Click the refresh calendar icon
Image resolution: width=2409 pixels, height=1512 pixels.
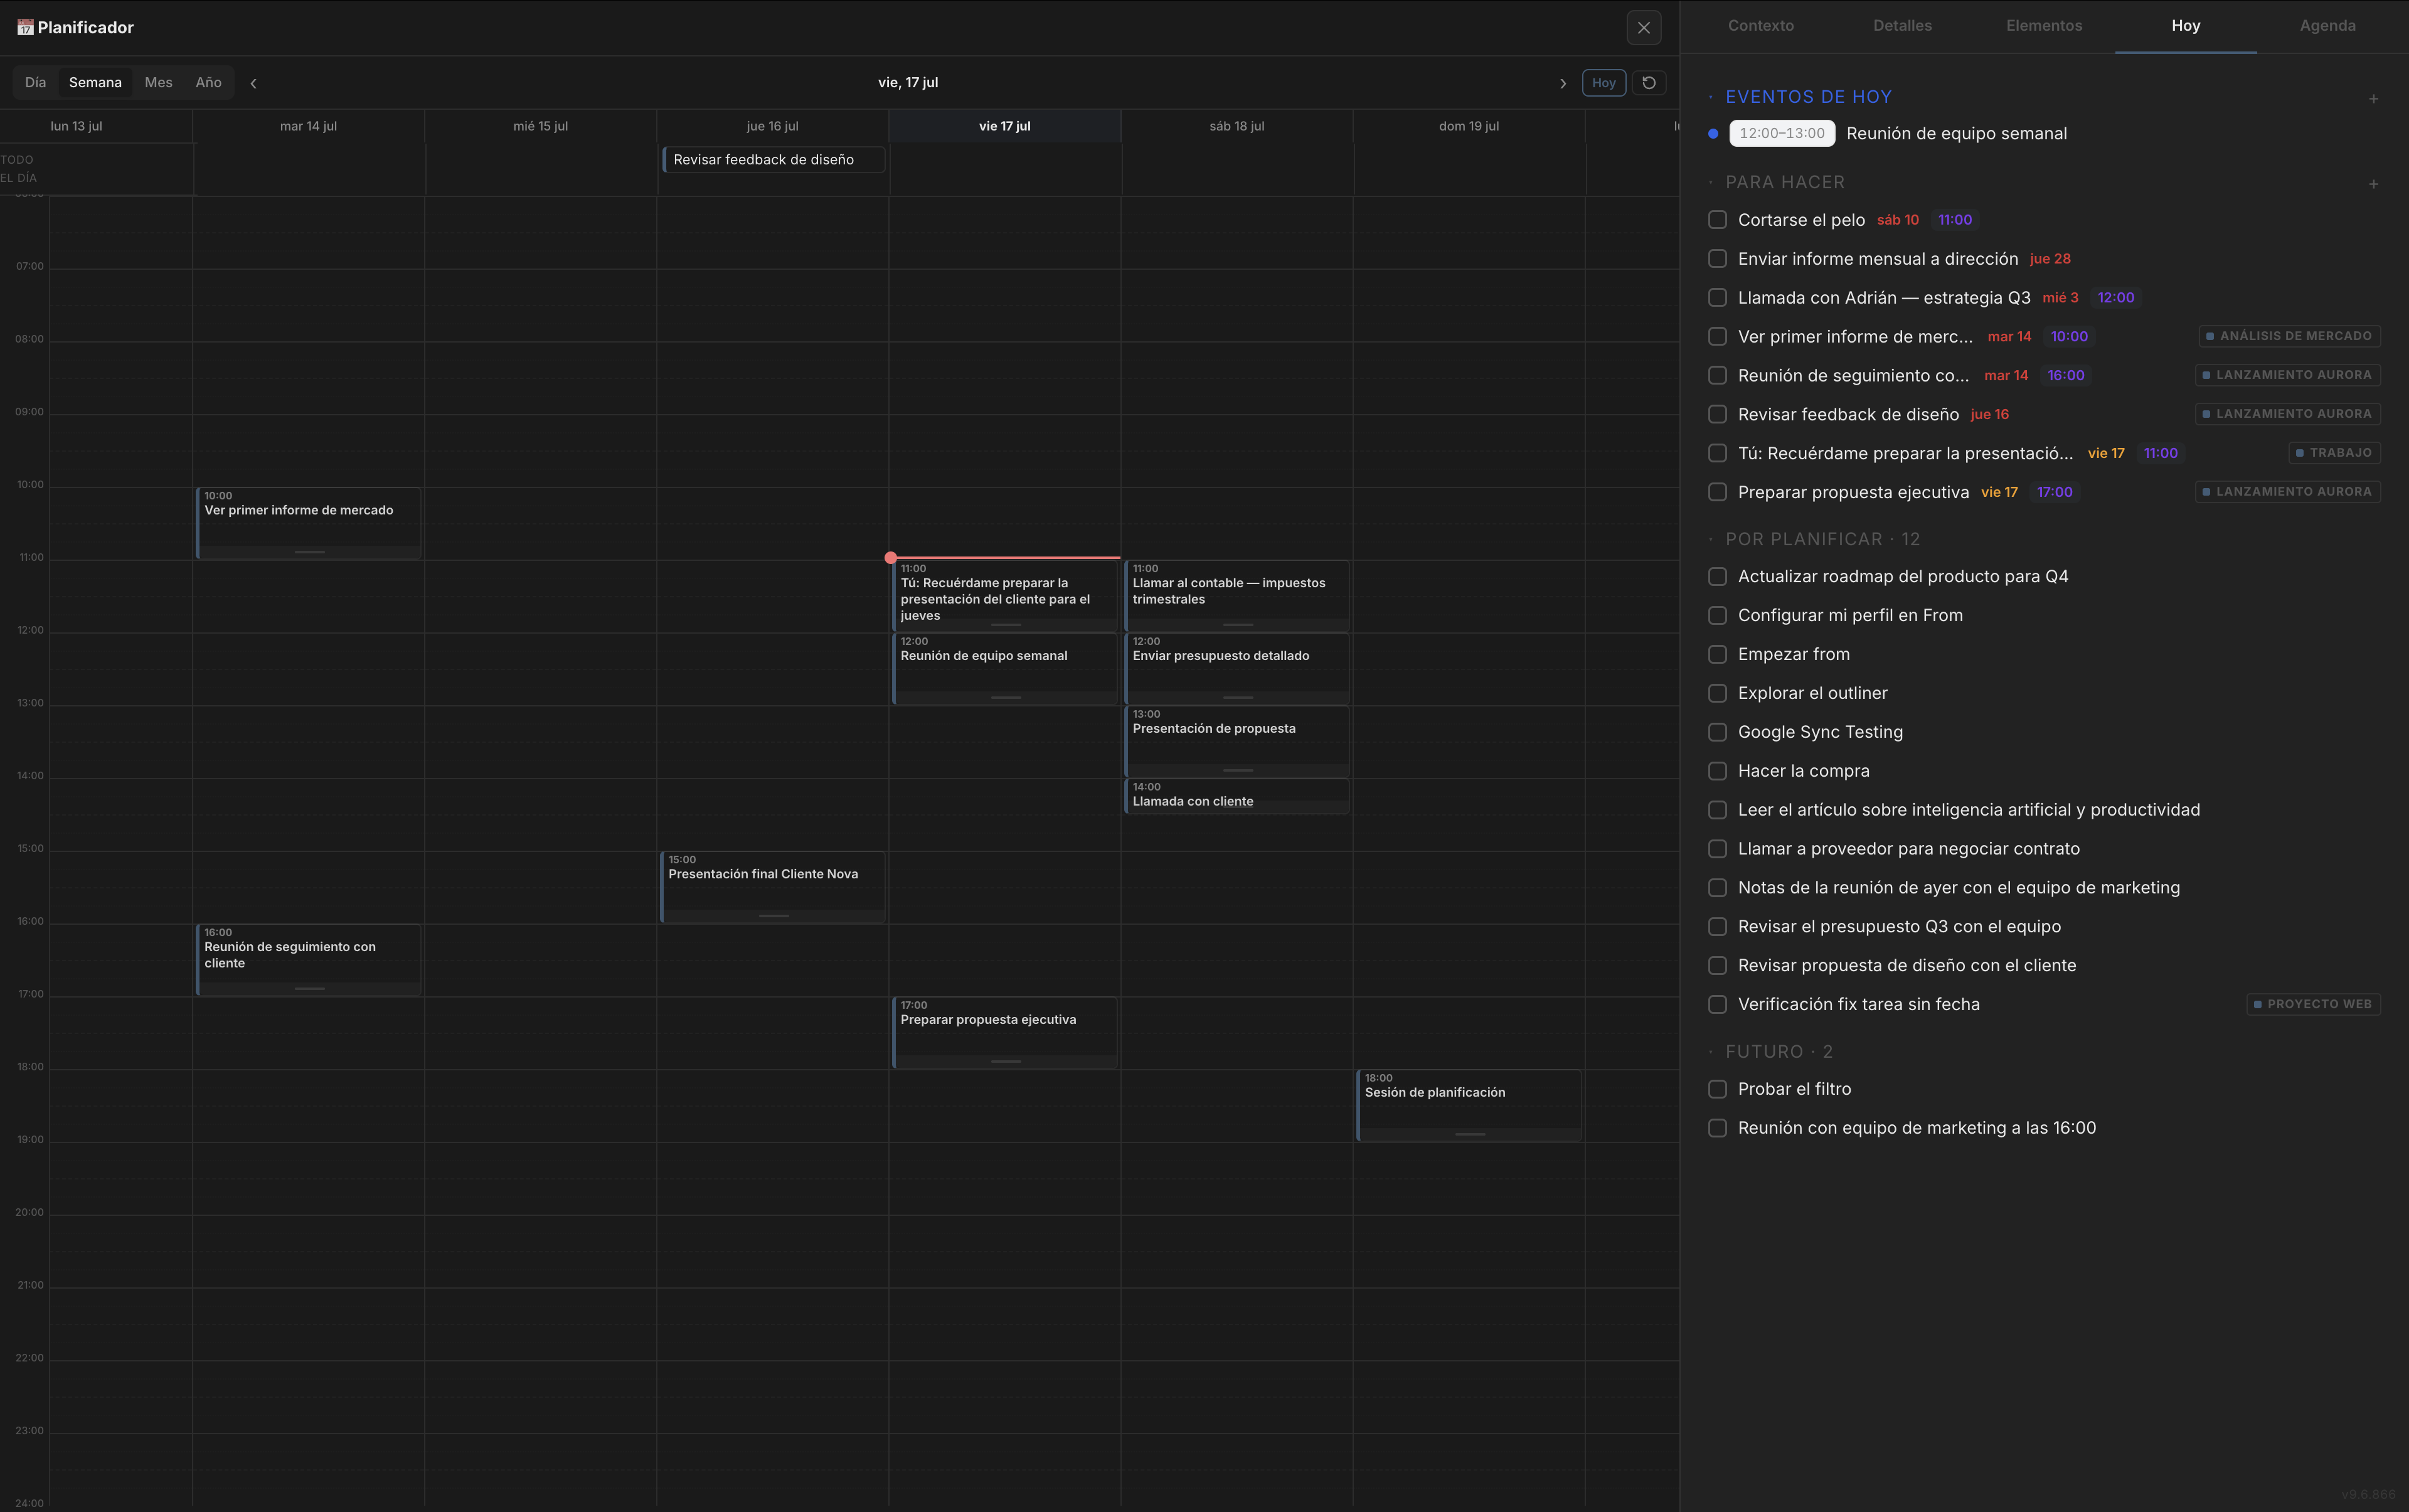tap(1648, 83)
